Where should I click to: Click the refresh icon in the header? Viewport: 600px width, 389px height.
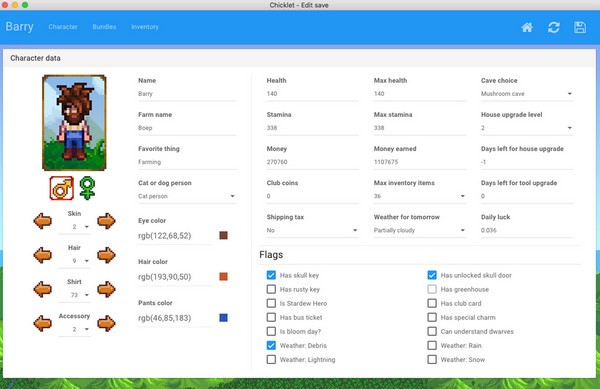click(x=554, y=27)
